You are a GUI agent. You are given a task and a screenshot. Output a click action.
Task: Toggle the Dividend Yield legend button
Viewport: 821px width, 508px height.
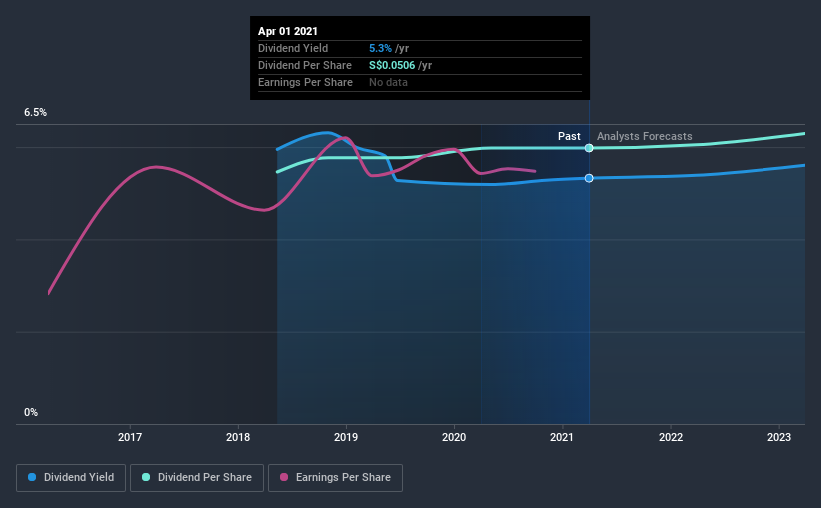click(x=71, y=478)
